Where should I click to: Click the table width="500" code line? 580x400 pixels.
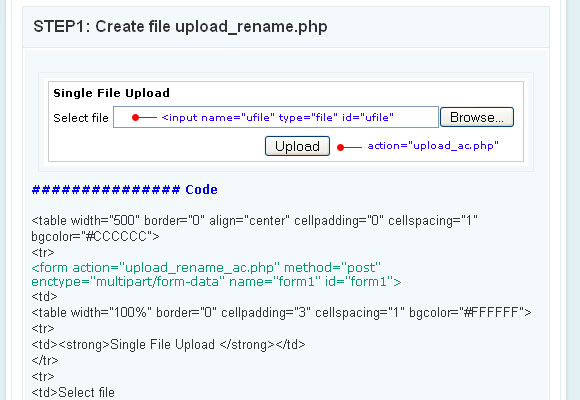[x=254, y=221]
